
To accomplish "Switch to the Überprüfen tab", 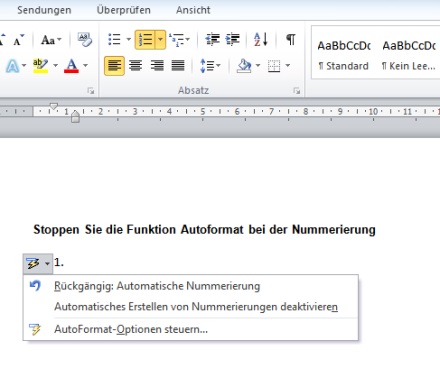I will tap(123, 10).
